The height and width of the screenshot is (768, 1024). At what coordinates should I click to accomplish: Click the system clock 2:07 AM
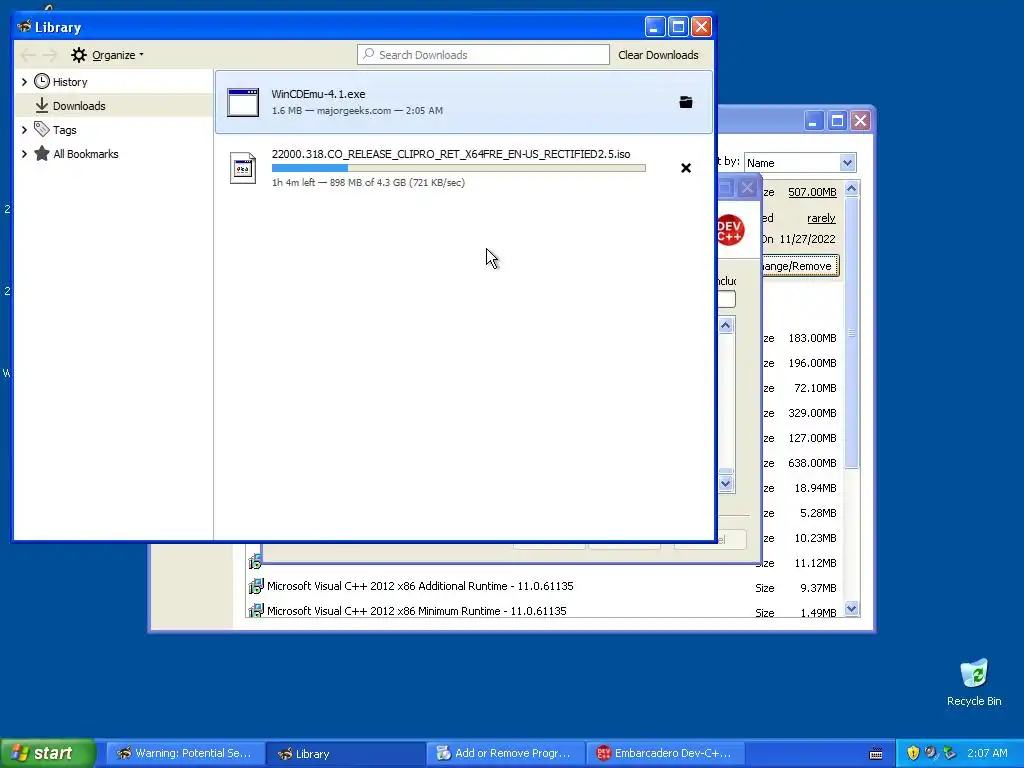pyautogui.click(x=987, y=753)
